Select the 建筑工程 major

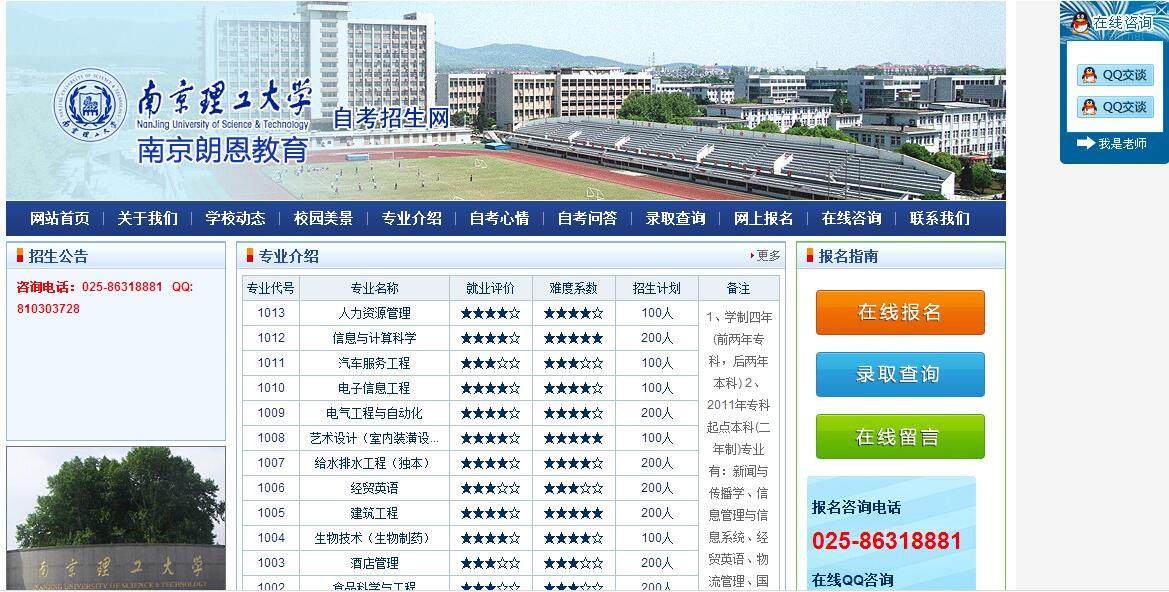click(374, 513)
